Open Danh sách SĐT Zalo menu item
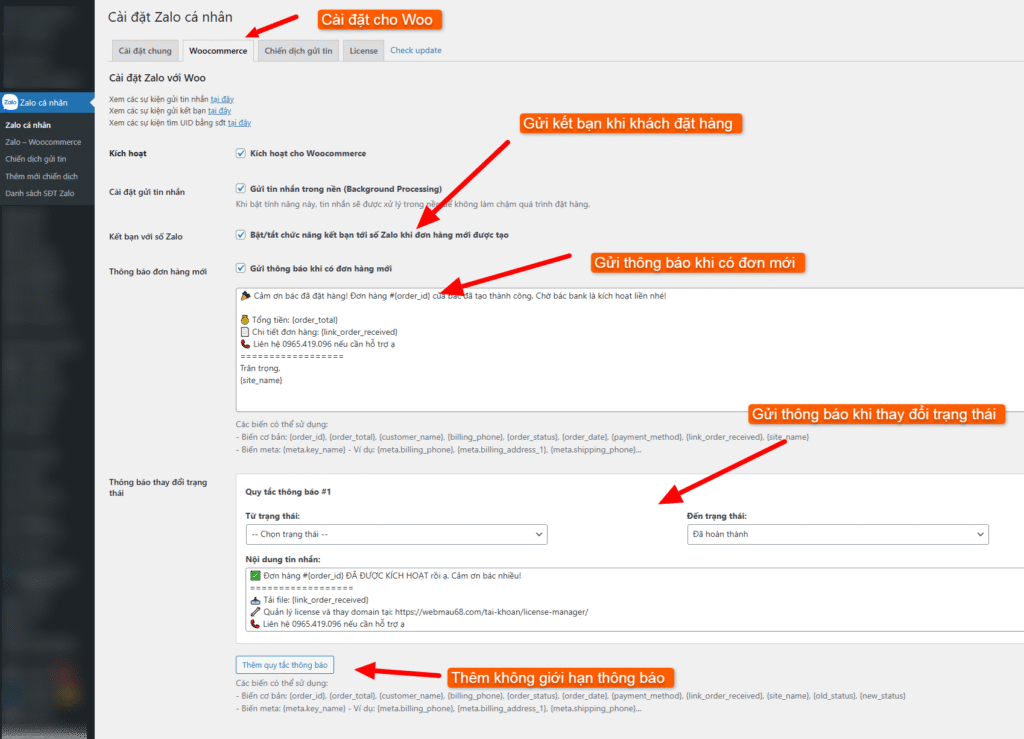1024x739 pixels. (x=40, y=193)
